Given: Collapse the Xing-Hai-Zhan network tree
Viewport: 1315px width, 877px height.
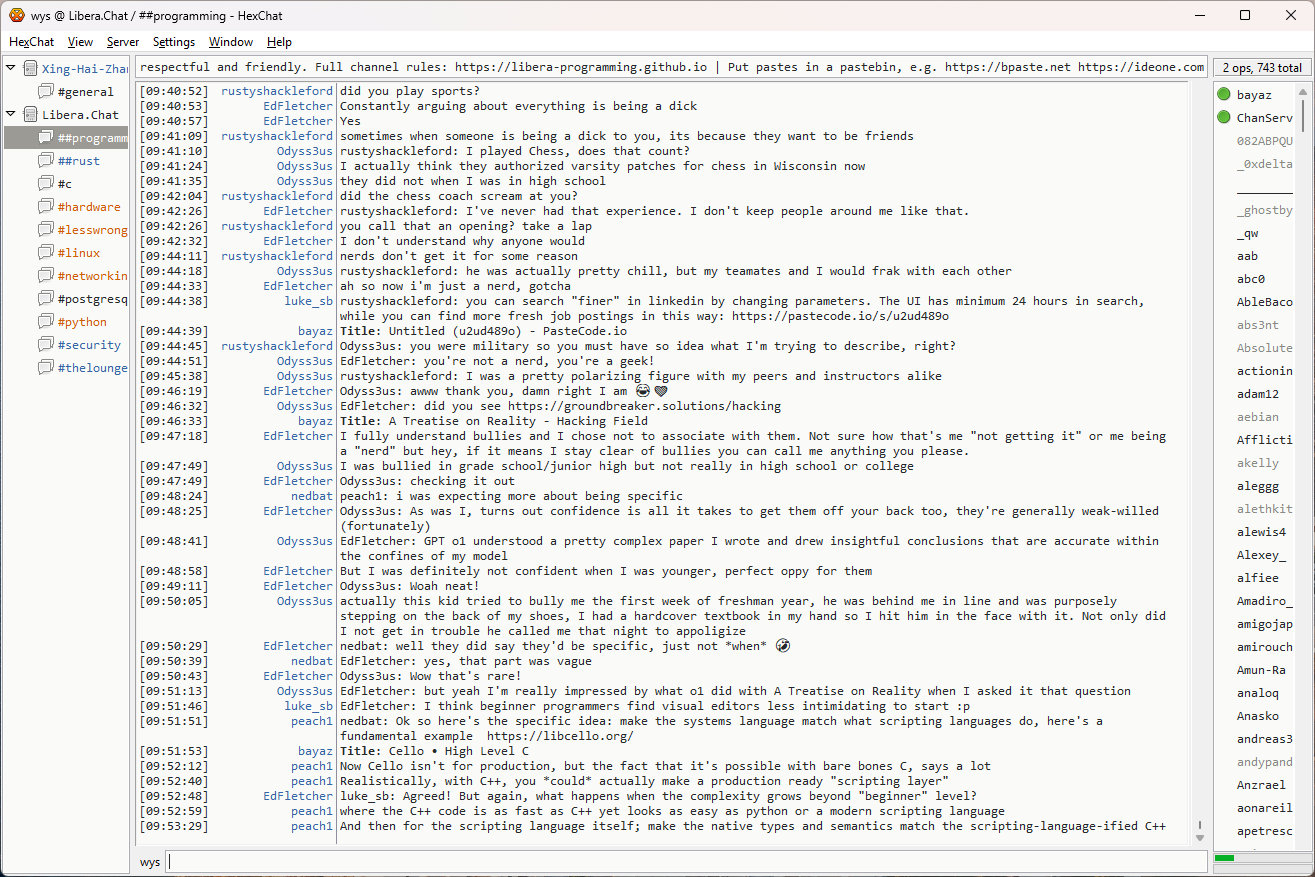Looking at the screenshot, I should click(x=11, y=69).
